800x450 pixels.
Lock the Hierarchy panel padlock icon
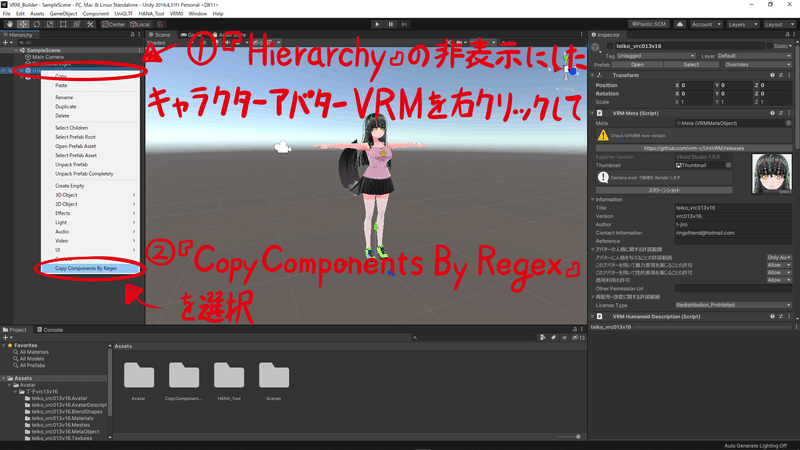point(132,35)
